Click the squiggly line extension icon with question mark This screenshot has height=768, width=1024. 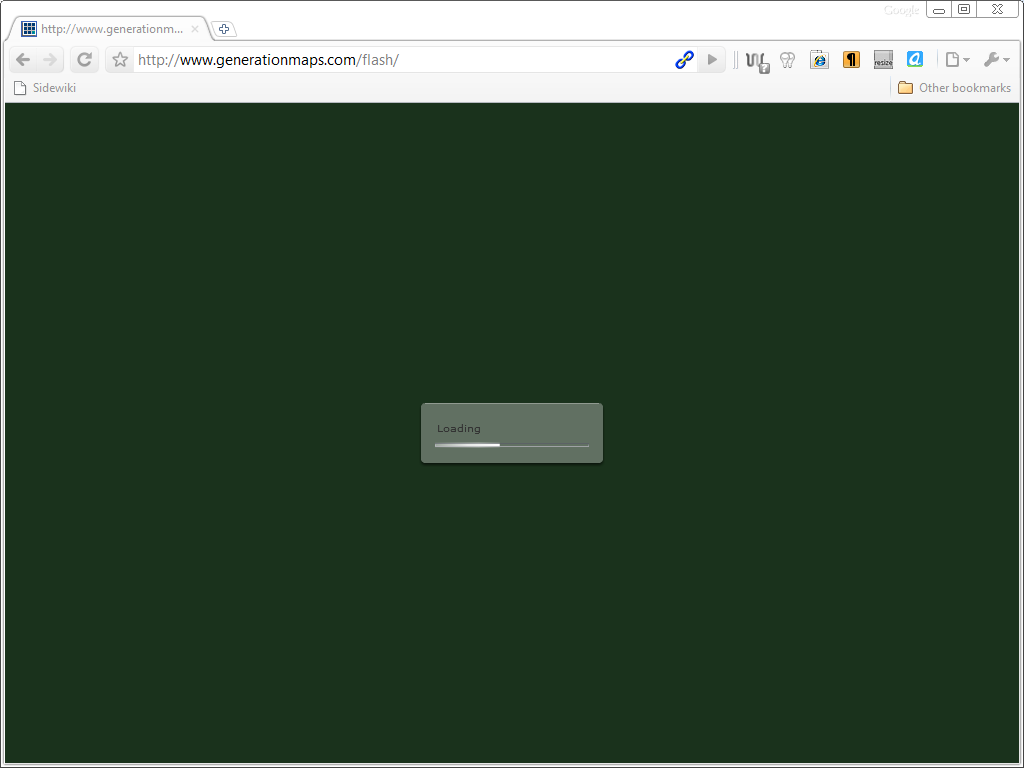point(757,61)
